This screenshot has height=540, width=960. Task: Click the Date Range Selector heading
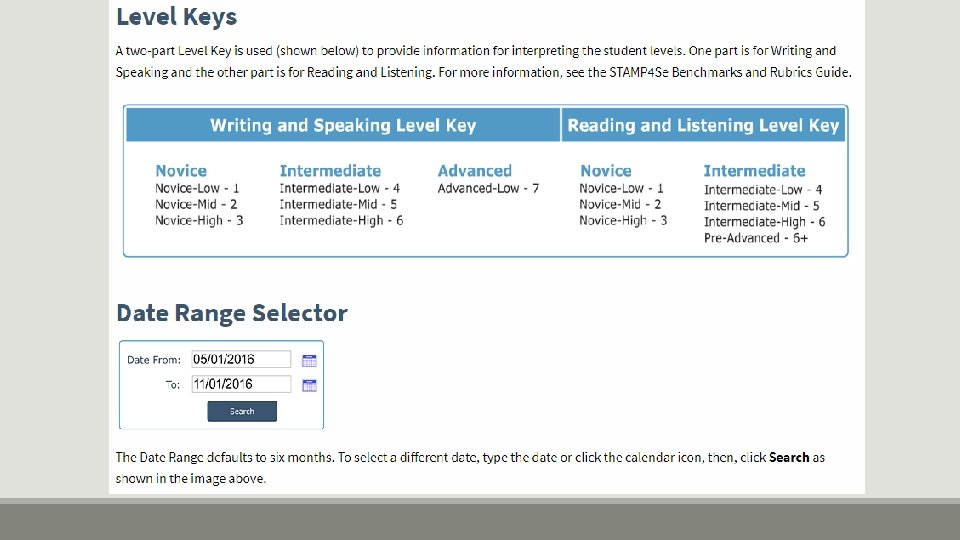click(231, 313)
